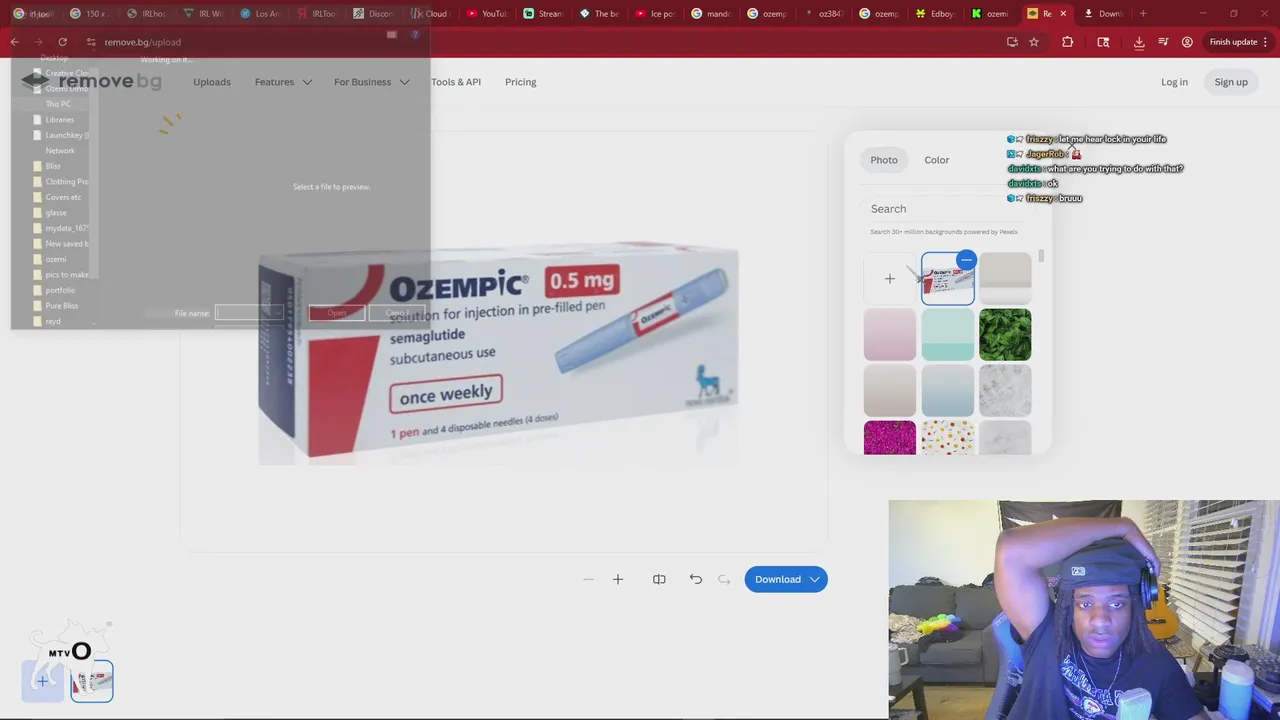Open Tools & API in navigation
Screen dimensions: 1280x720
click(x=456, y=82)
